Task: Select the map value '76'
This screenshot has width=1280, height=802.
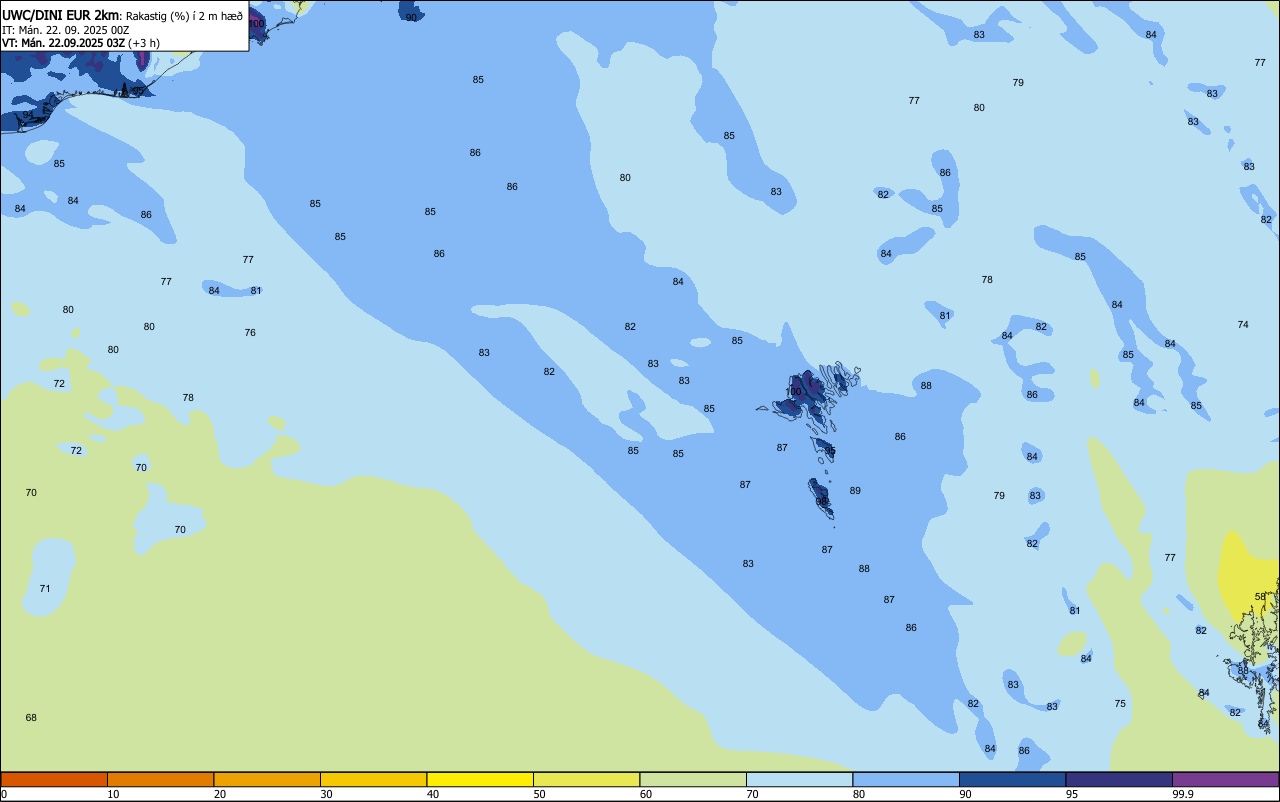Action: (250, 333)
